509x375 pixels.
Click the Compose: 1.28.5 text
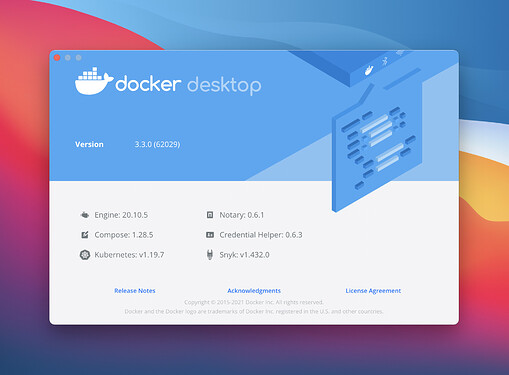[124, 235]
